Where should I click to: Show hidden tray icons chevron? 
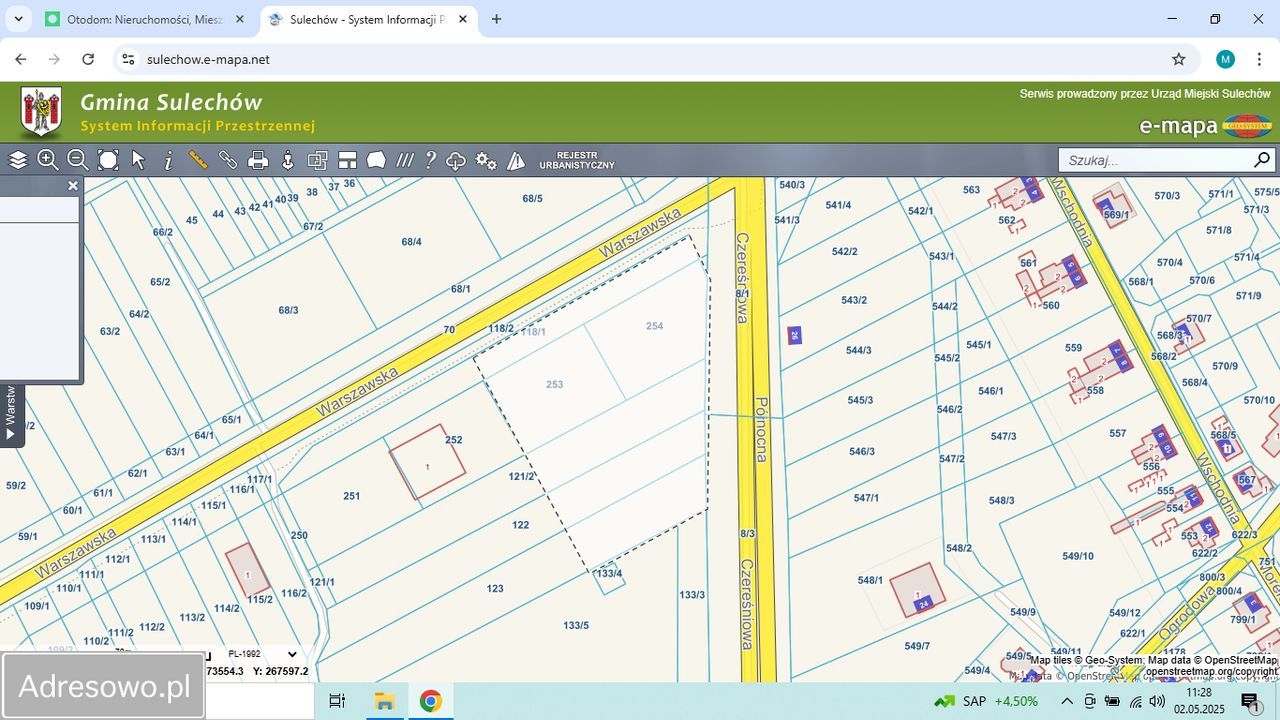pos(1067,701)
